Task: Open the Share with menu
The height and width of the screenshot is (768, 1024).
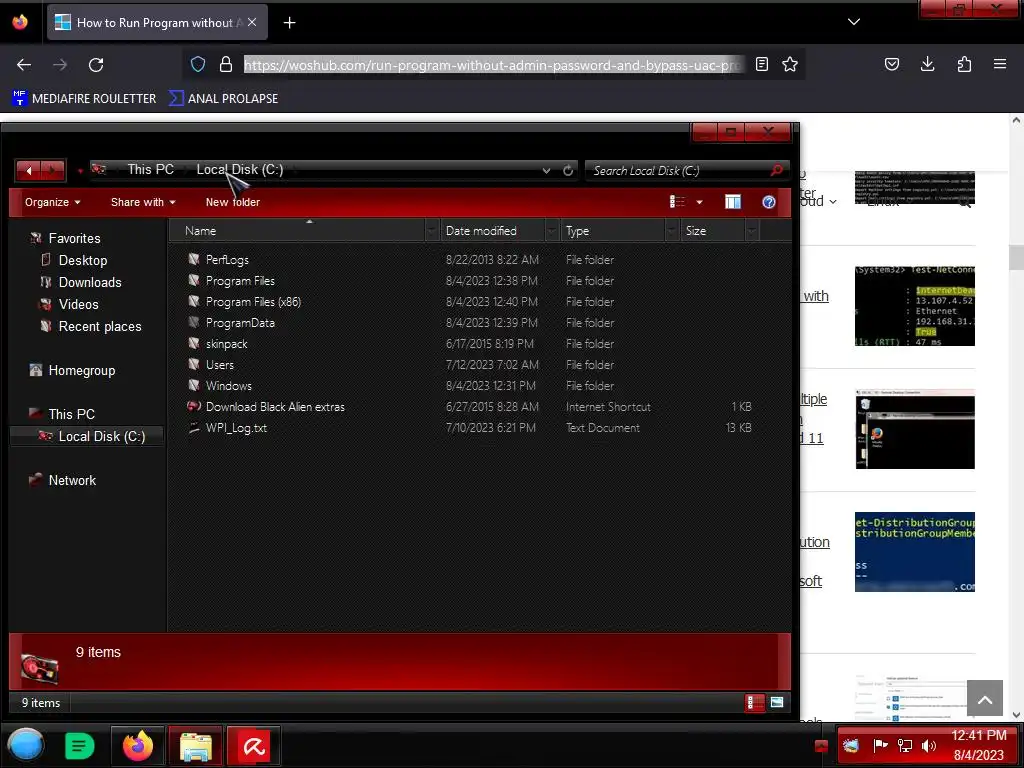Action: click(x=143, y=202)
